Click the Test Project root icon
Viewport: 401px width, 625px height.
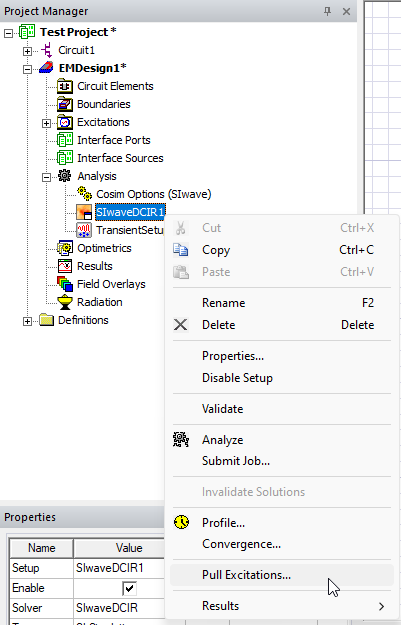coord(27,32)
